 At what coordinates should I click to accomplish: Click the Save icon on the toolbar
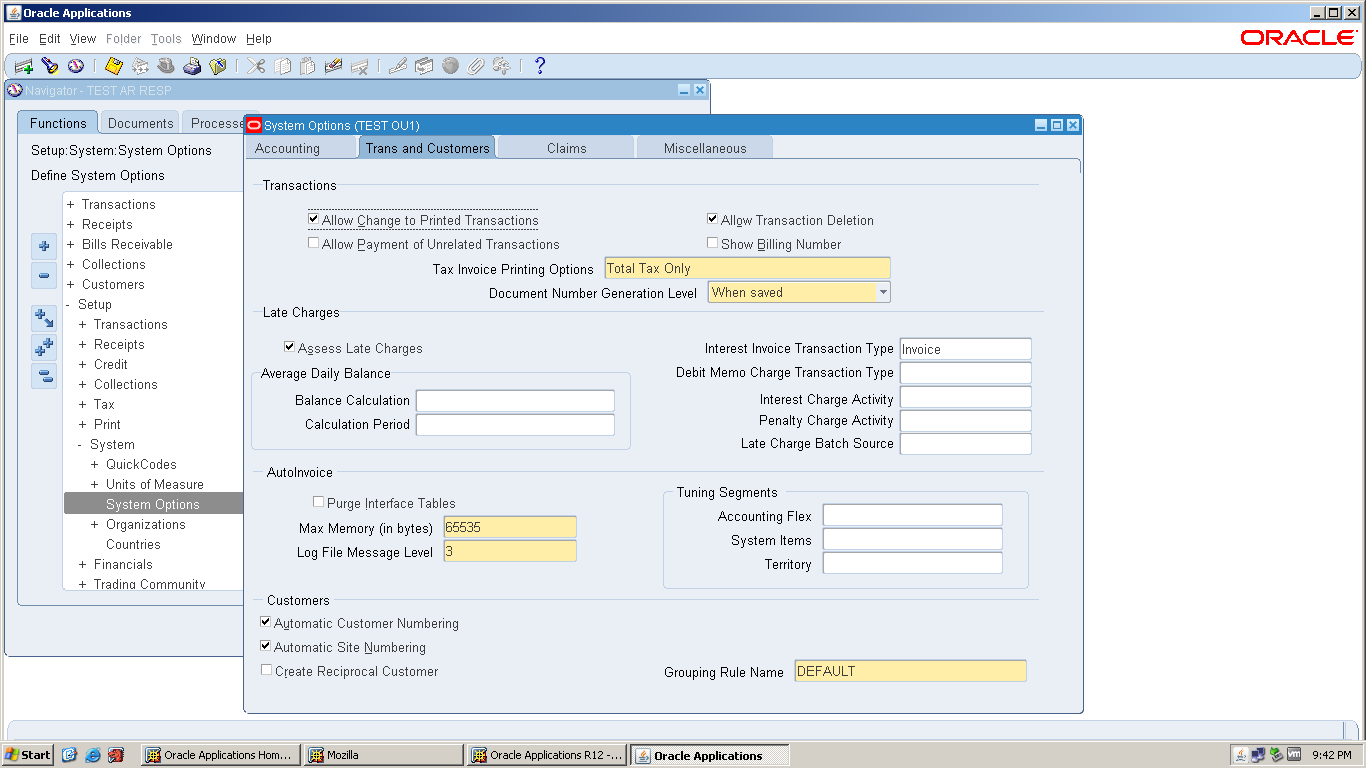pyautogui.click(x=113, y=66)
